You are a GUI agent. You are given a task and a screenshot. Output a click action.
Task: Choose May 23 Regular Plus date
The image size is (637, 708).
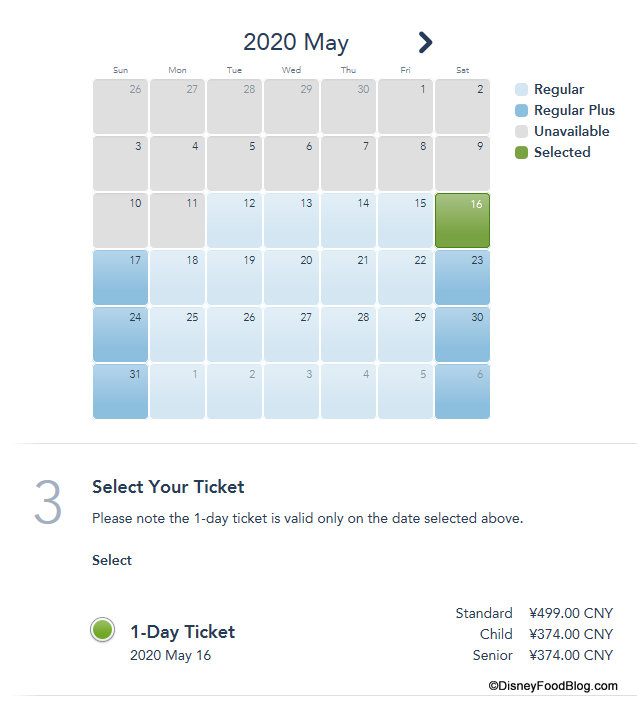pyautogui.click(x=463, y=277)
